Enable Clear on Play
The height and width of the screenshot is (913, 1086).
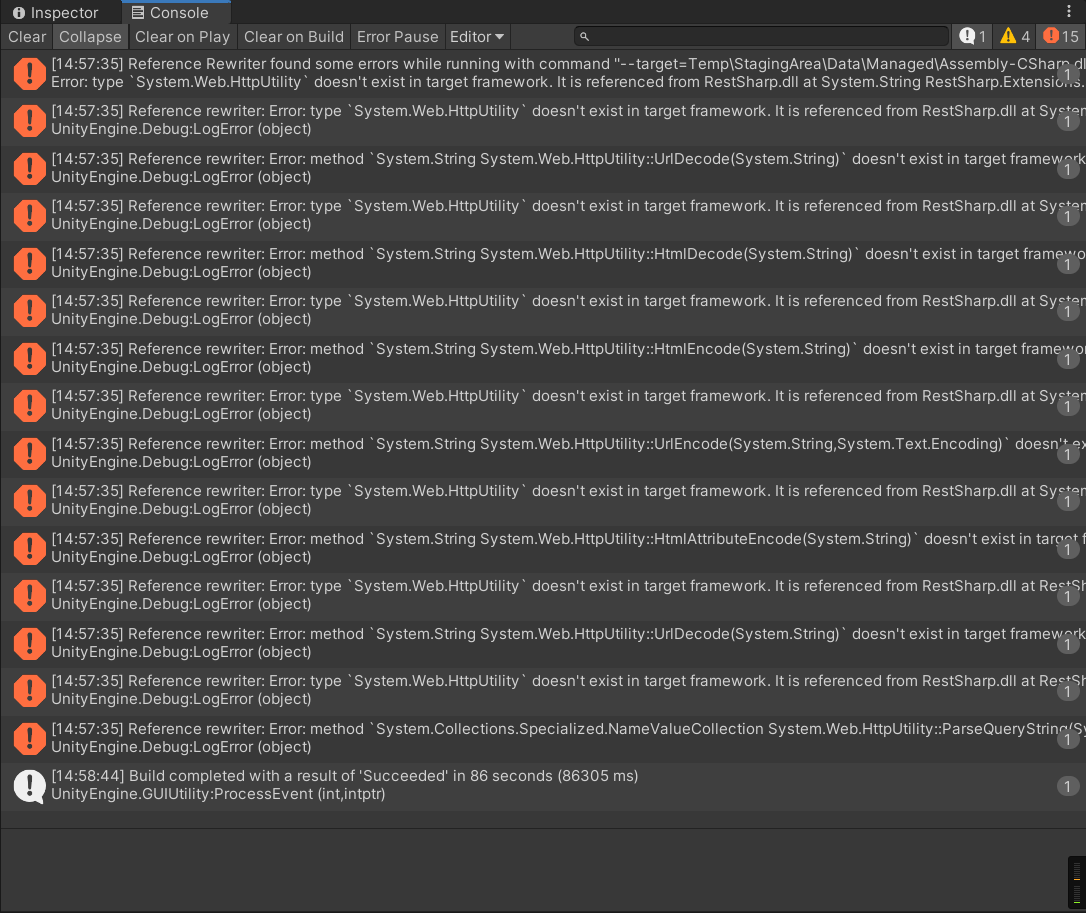pos(182,36)
